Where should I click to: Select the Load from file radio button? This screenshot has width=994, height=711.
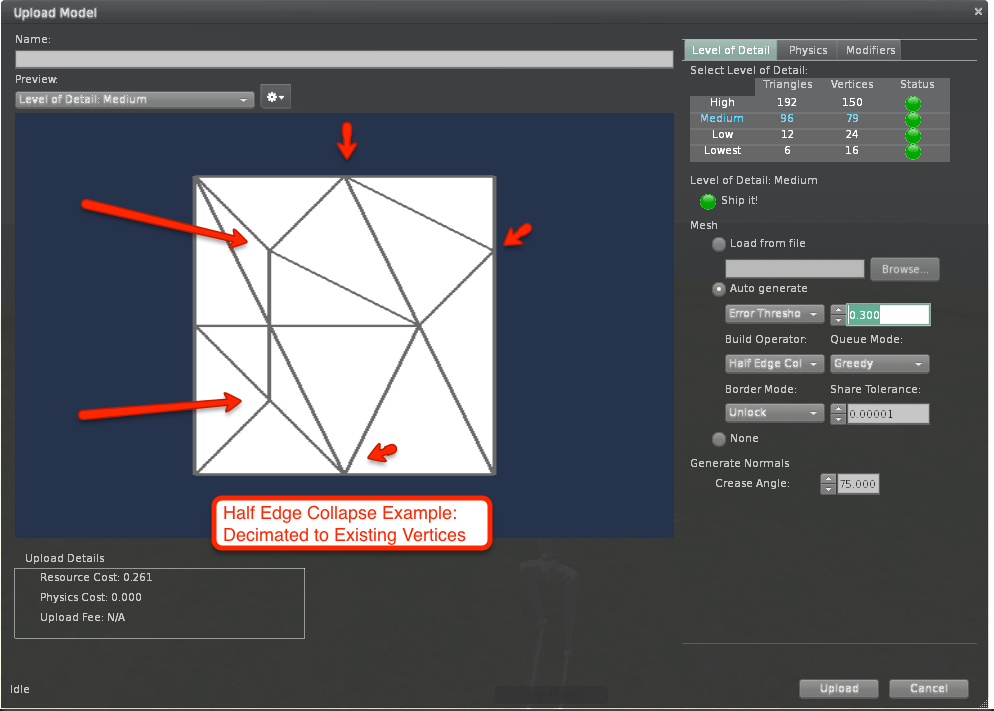718,244
